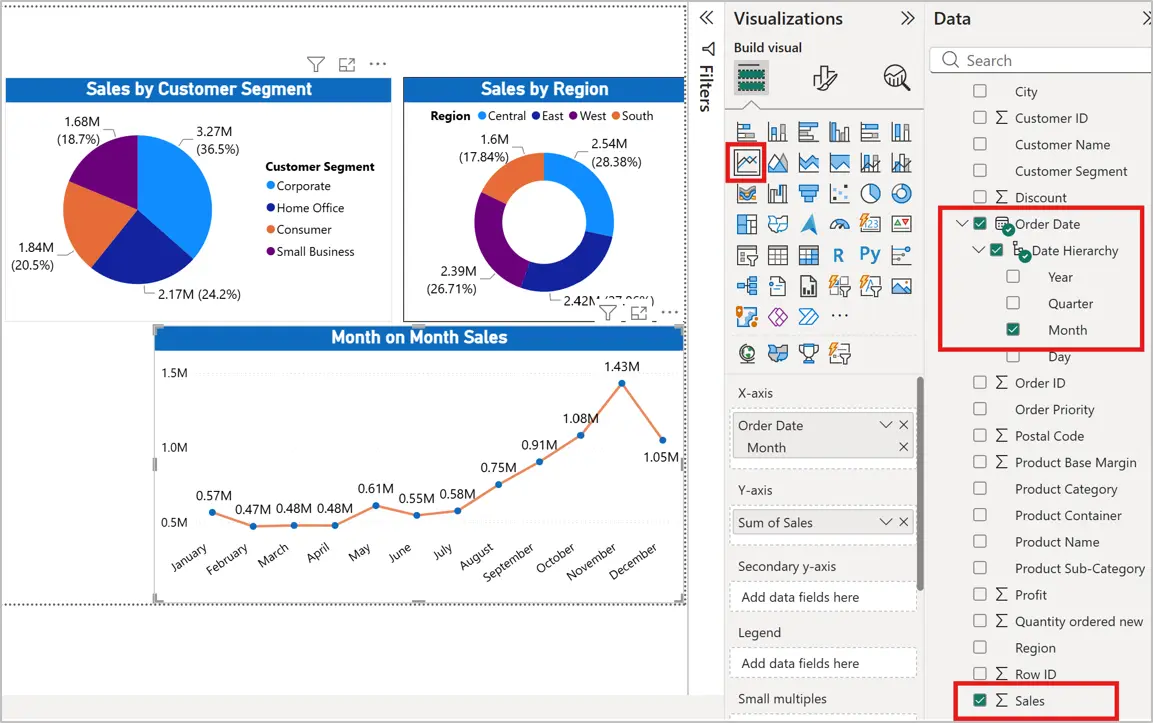This screenshot has height=723, width=1153.
Task: Tick the Quarter checkbox in Date Hierarchy
Action: 1013,303
